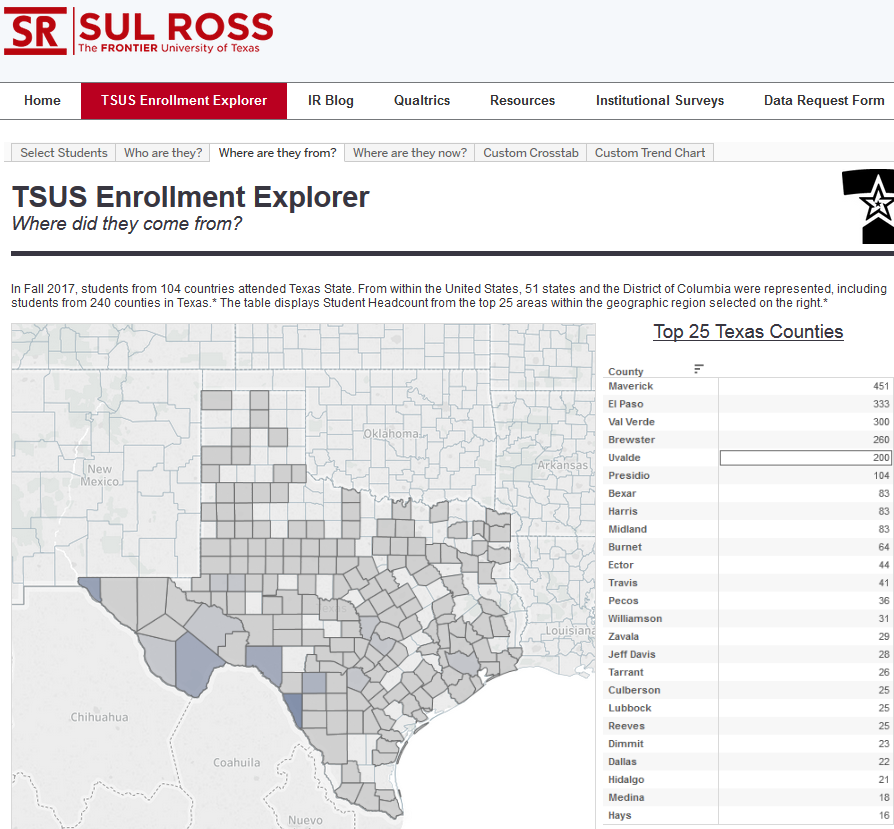This screenshot has height=829, width=894.
Task: Click the Arkansas label on the map
Action: pyautogui.click(x=562, y=465)
